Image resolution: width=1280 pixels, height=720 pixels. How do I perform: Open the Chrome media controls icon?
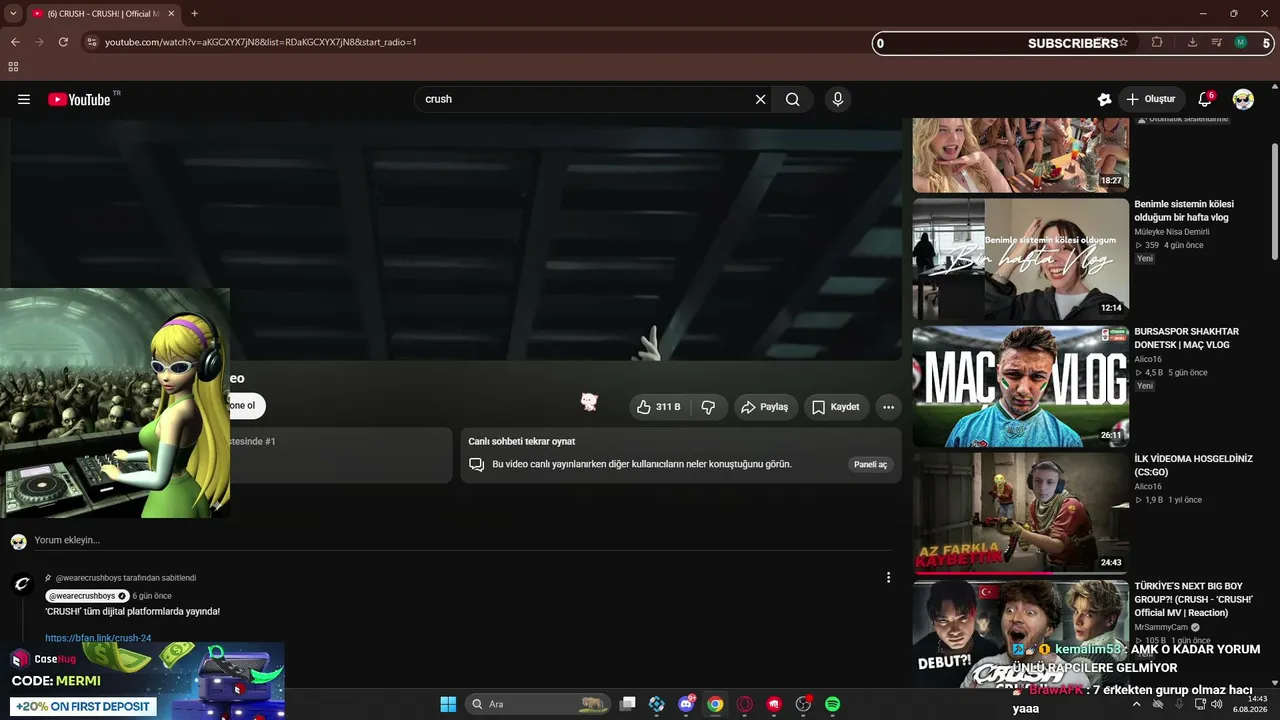1216,42
